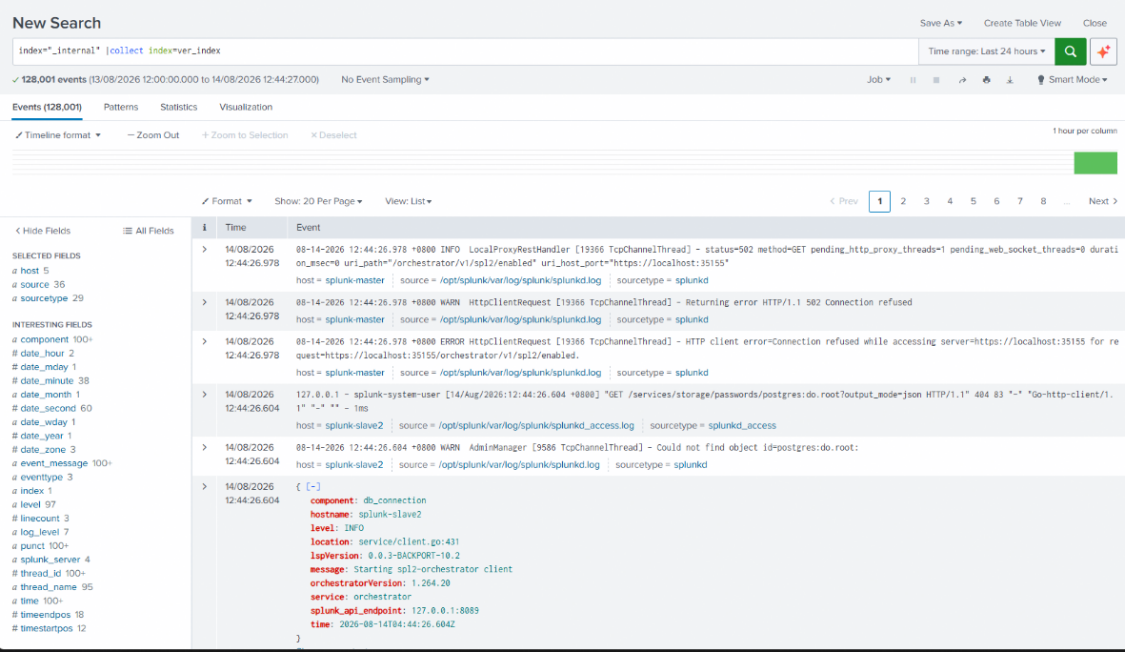This screenshot has height=652, width=1125.
Task: Click the Time column header
Action: [235, 227]
